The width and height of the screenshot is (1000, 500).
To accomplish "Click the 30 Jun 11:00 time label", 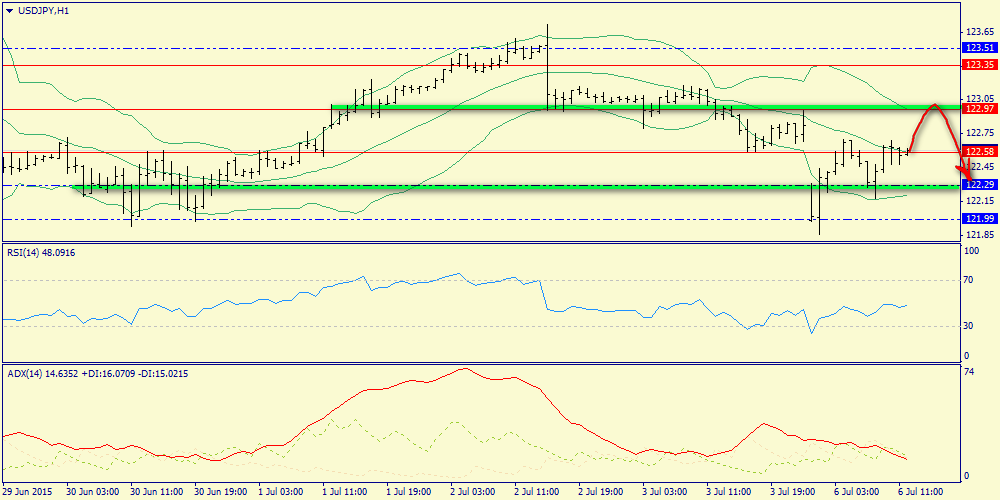I will pyautogui.click(x=156, y=492).
